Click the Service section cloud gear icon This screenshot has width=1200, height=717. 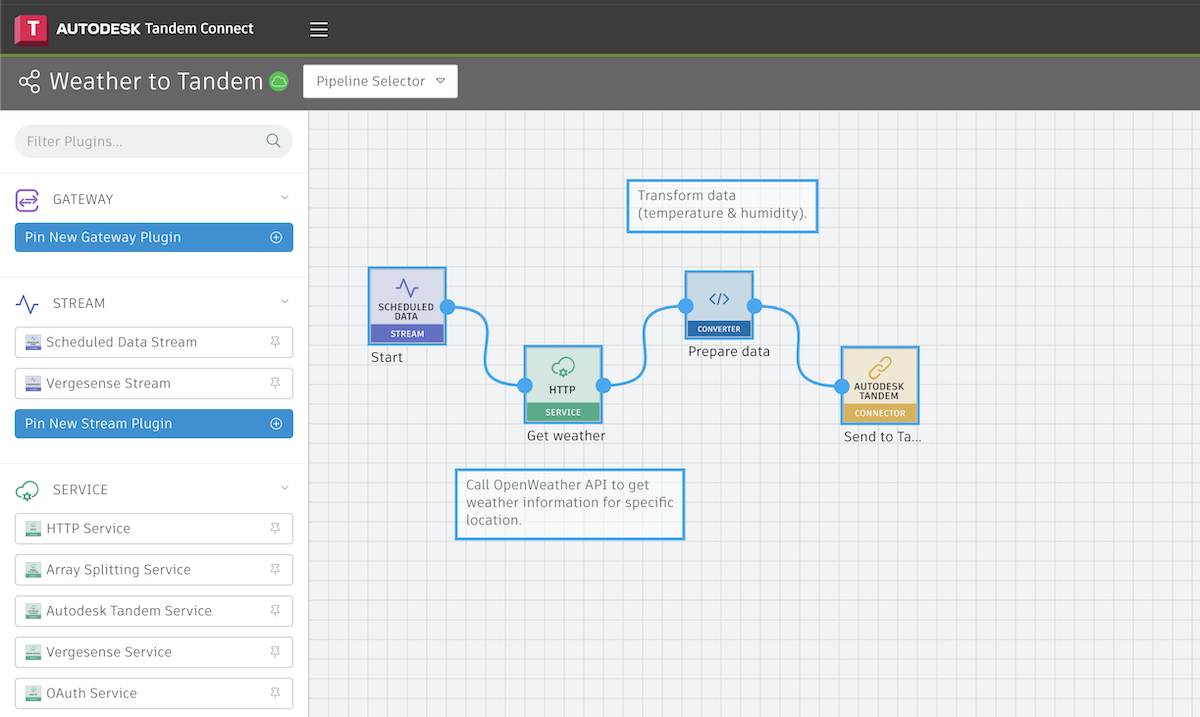pyautogui.click(x=27, y=490)
